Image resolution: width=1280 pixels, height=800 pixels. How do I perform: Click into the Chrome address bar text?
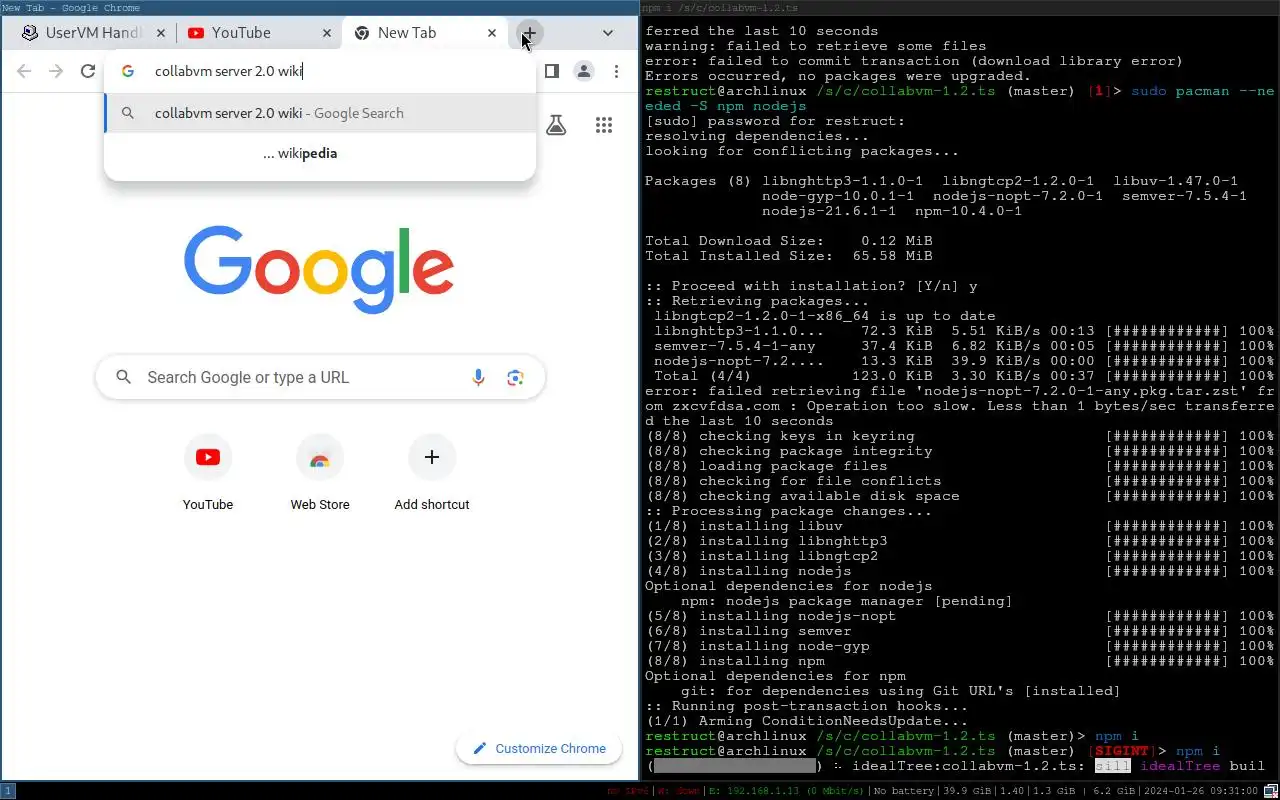pyautogui.click(x=228, y=71)
